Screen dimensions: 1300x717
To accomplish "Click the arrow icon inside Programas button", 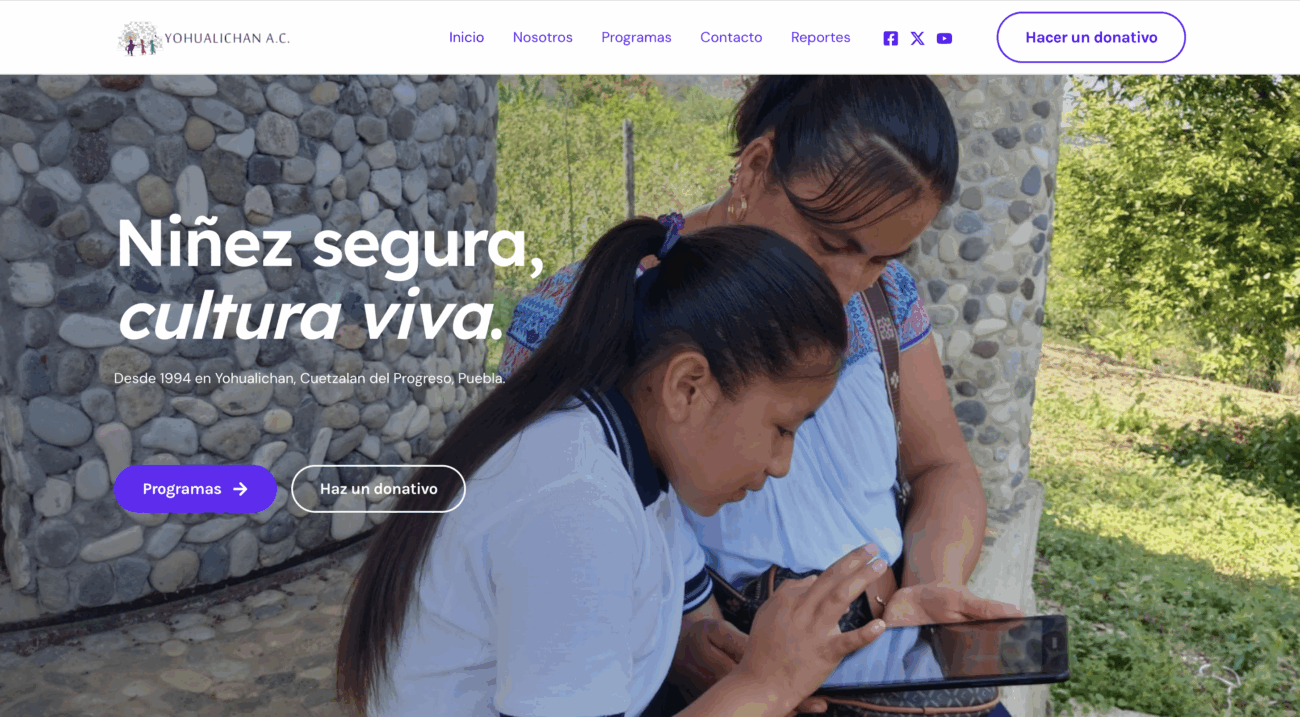I will [x=240, y=489].
